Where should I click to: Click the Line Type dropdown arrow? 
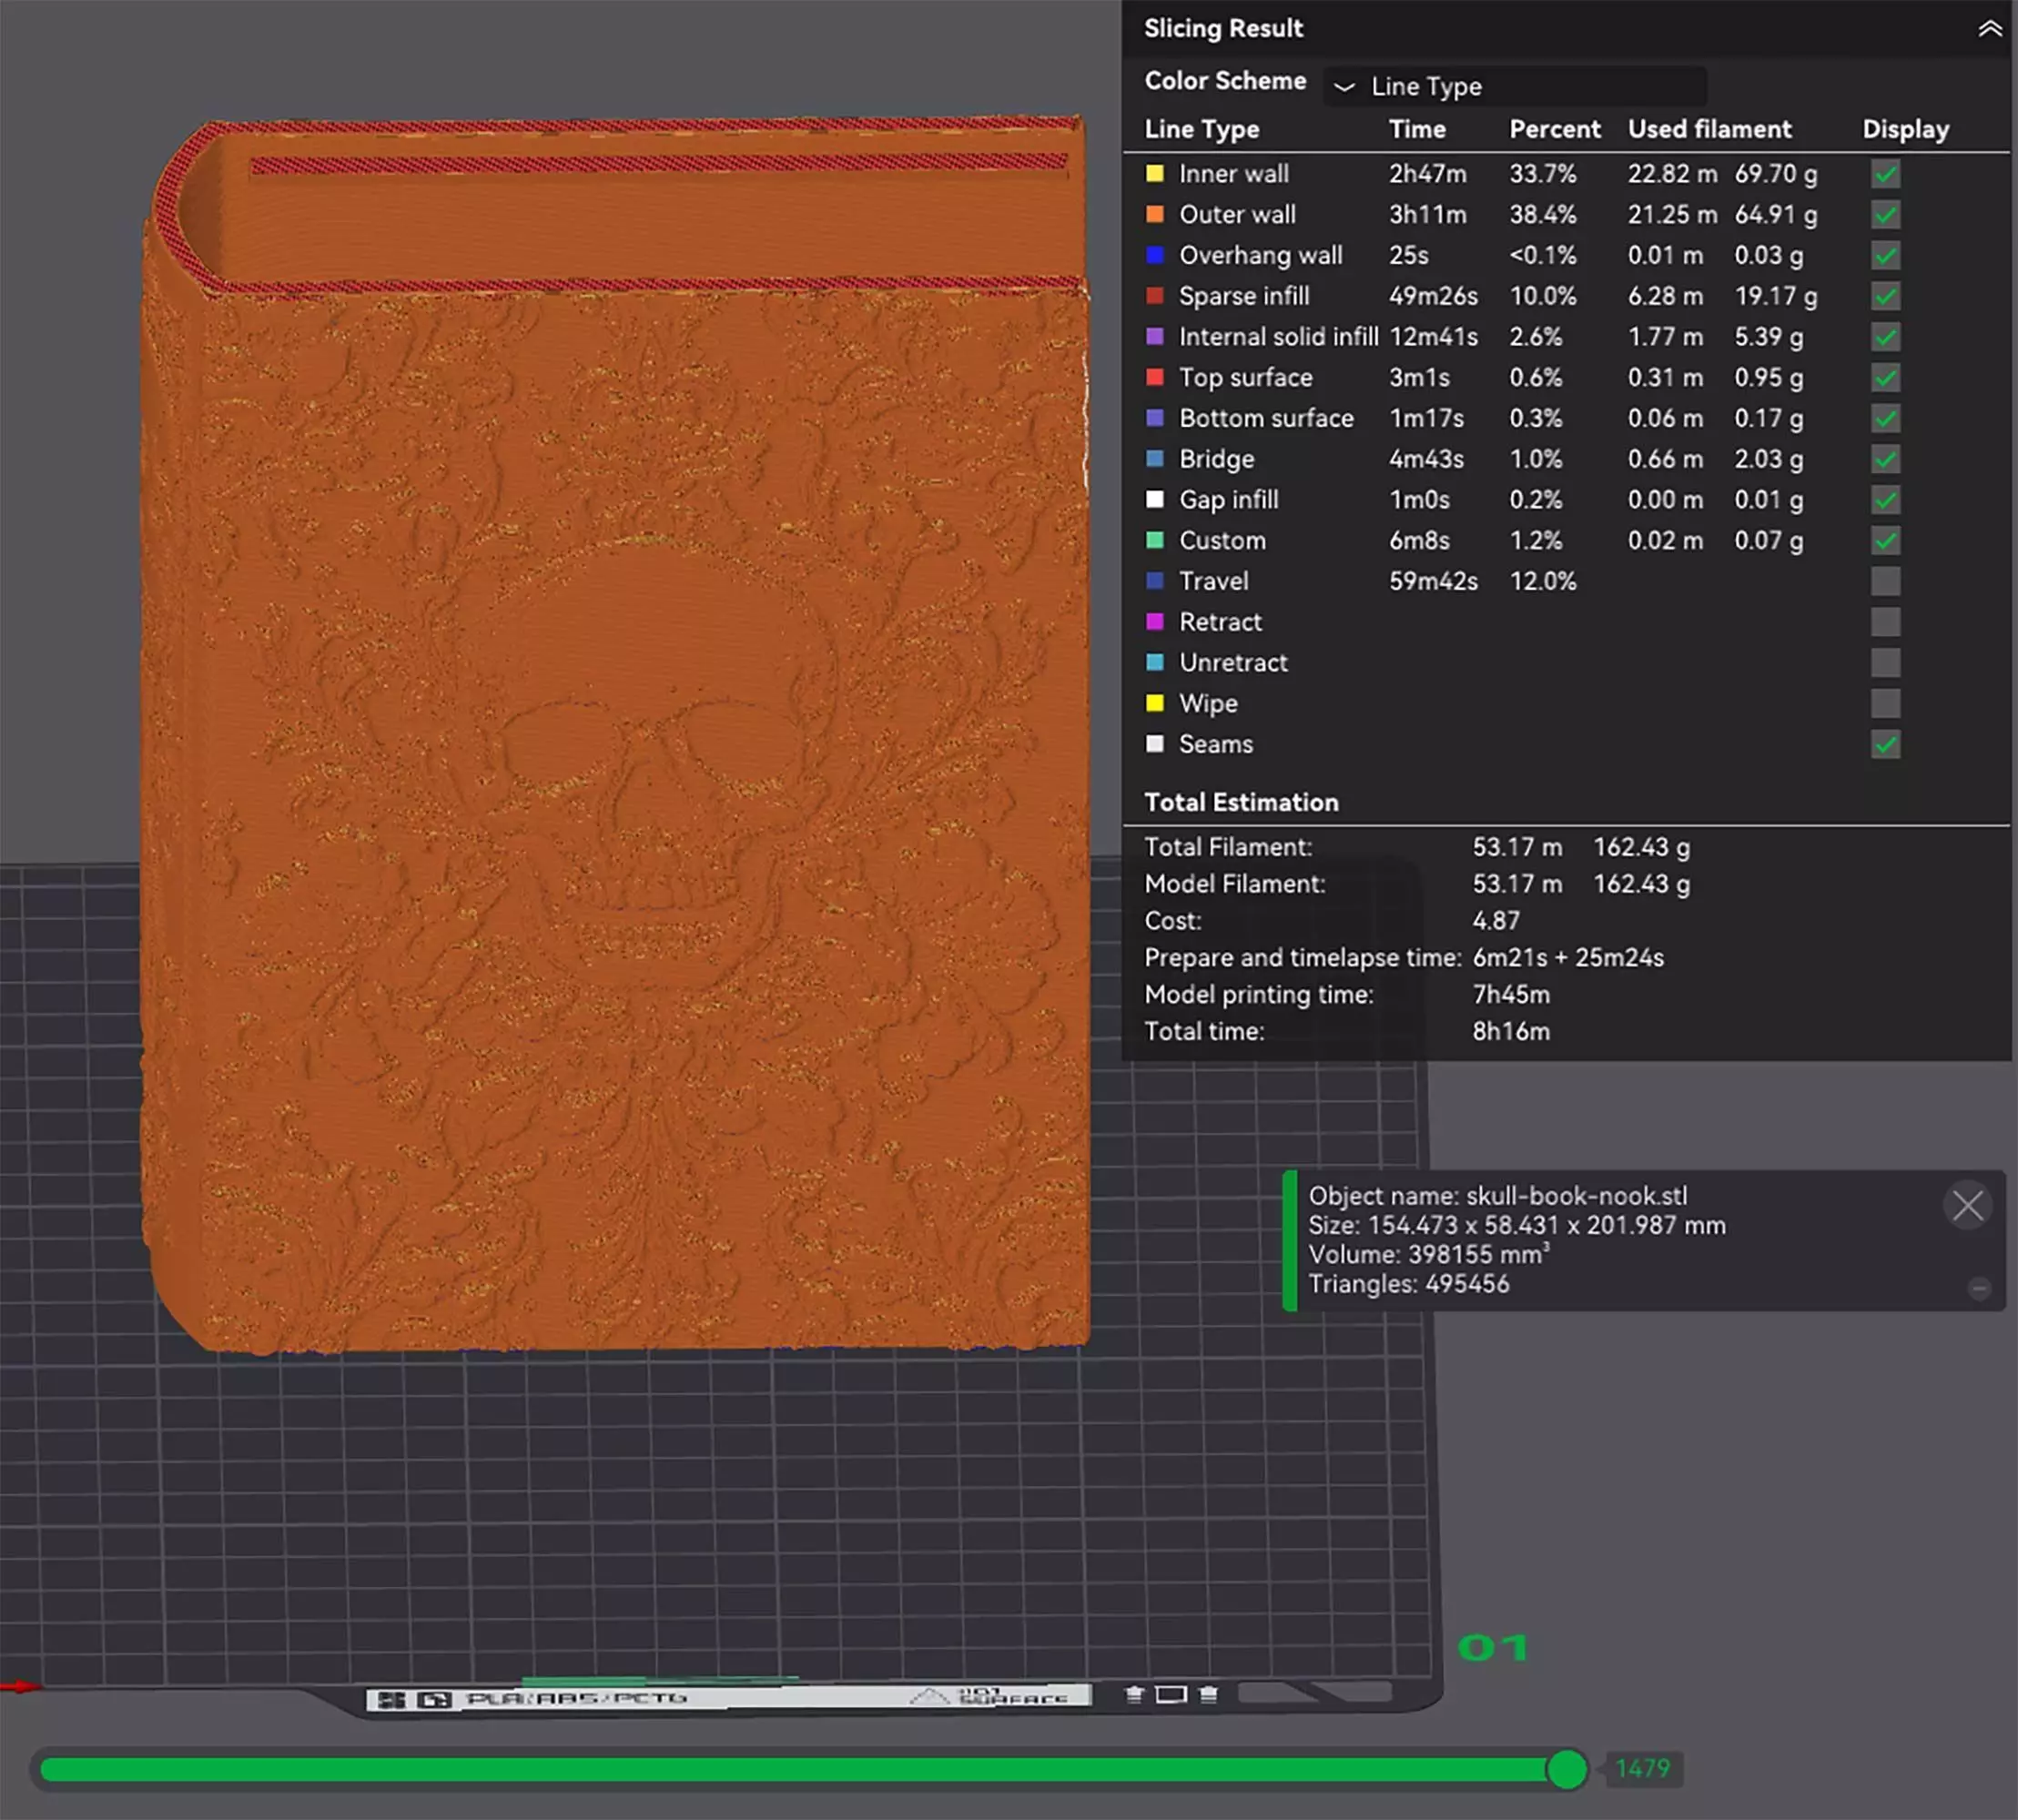click(x=1345, y=87)
